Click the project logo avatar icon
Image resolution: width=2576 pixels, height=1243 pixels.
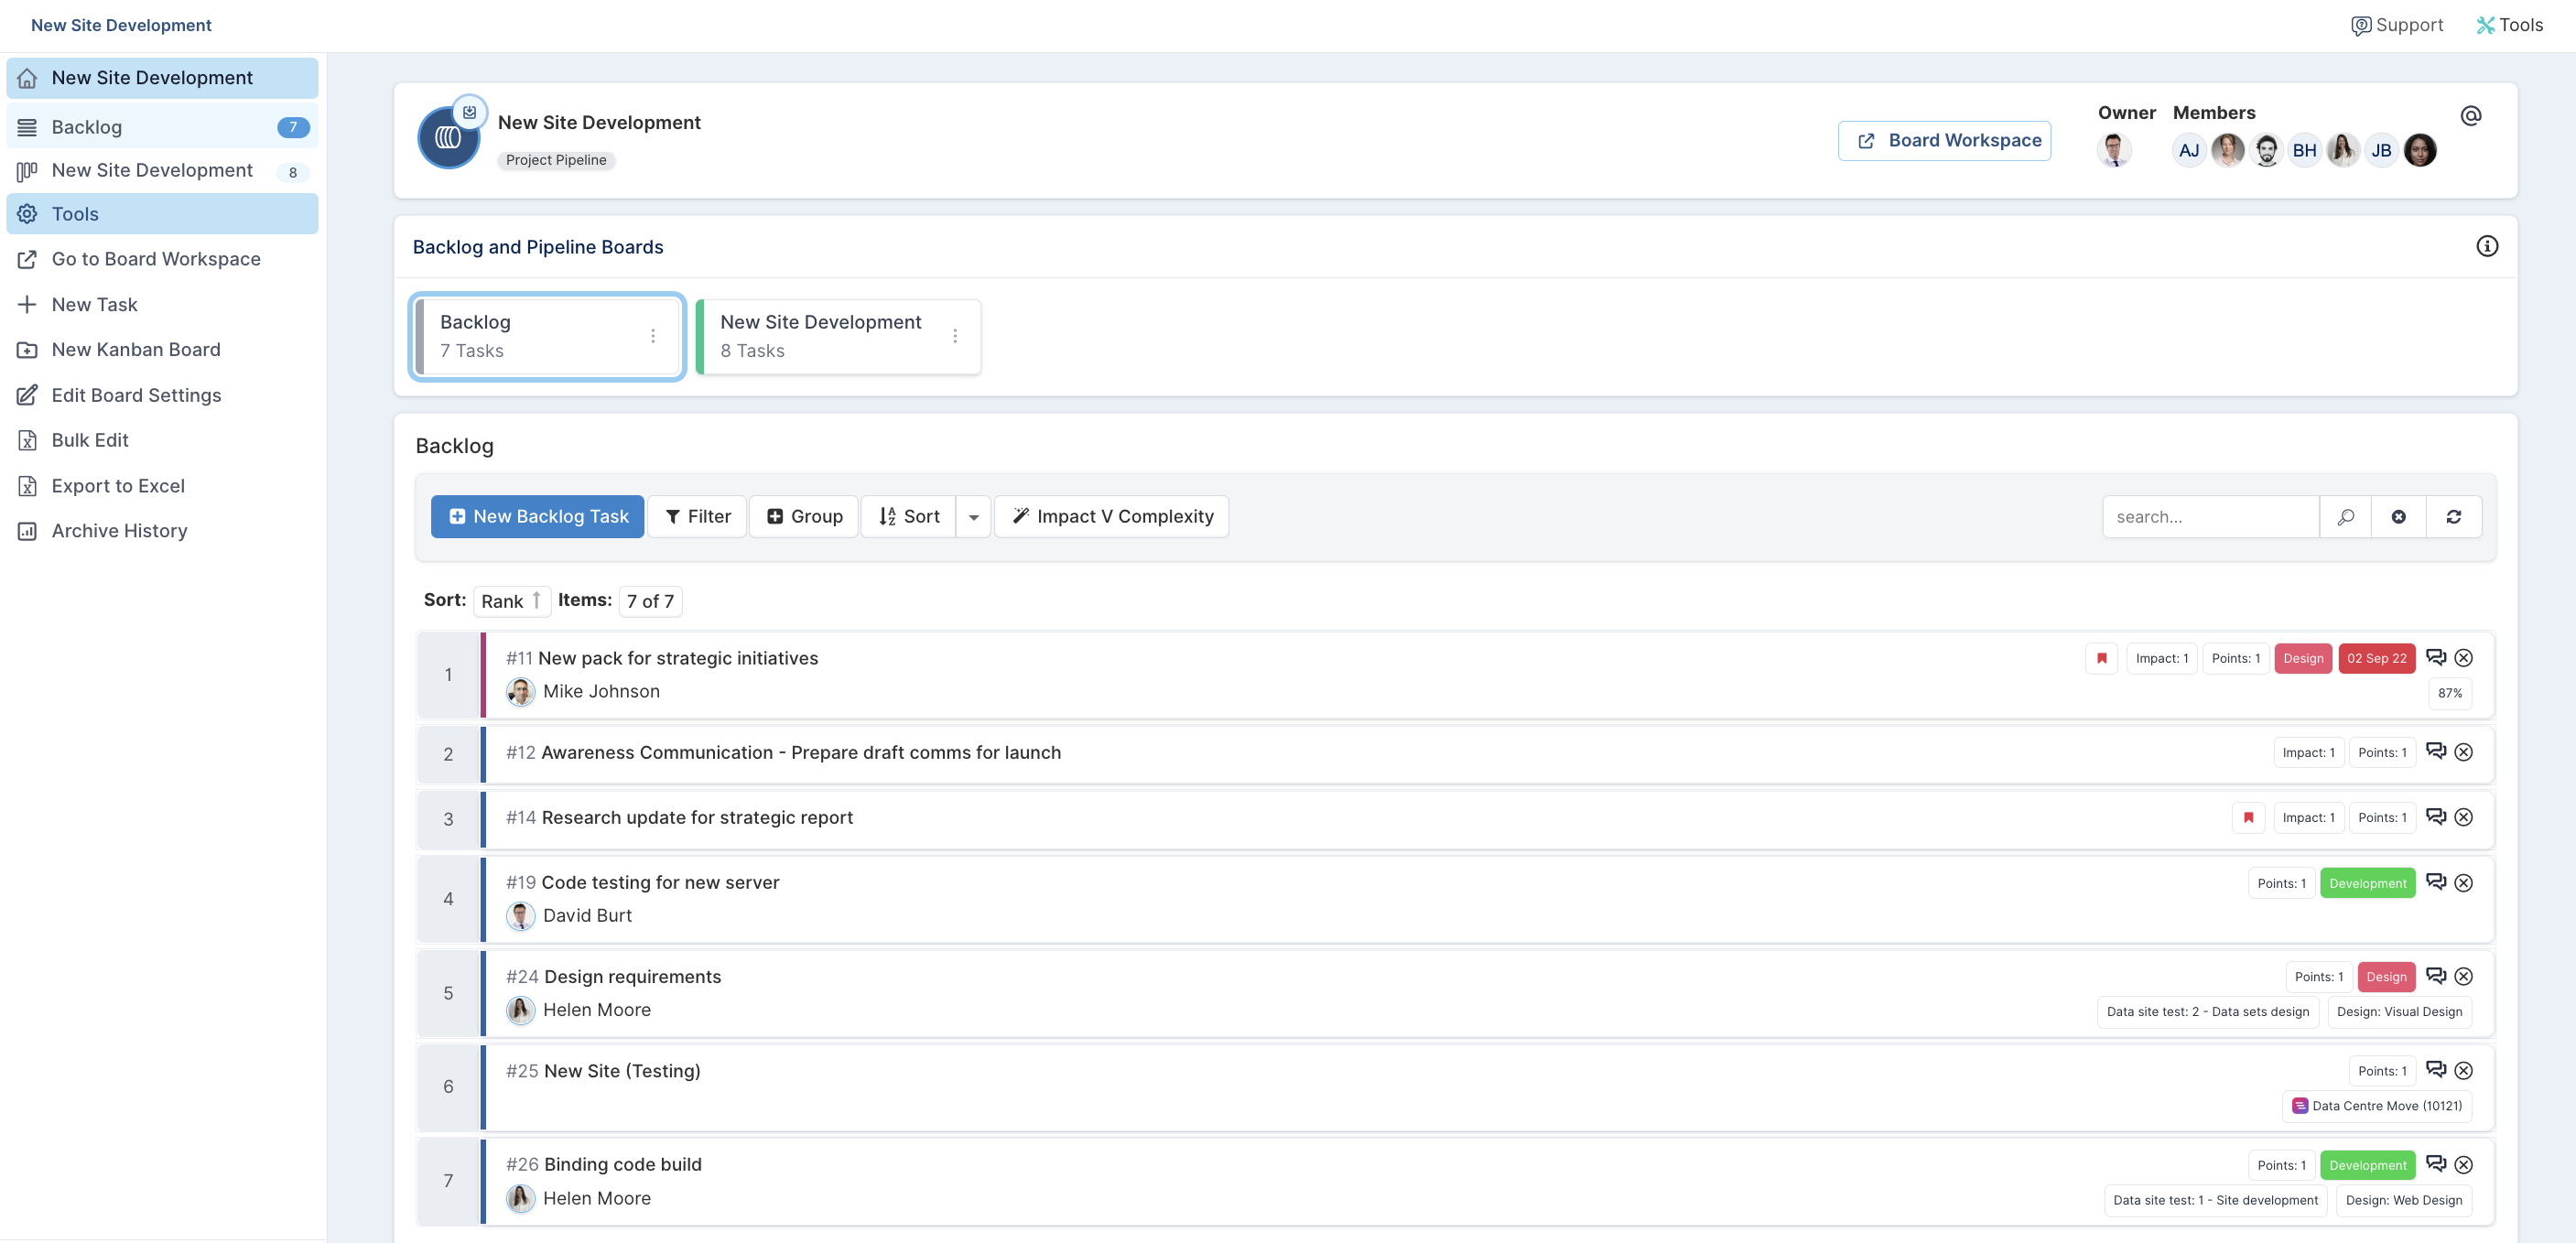(x=448, y=137)
